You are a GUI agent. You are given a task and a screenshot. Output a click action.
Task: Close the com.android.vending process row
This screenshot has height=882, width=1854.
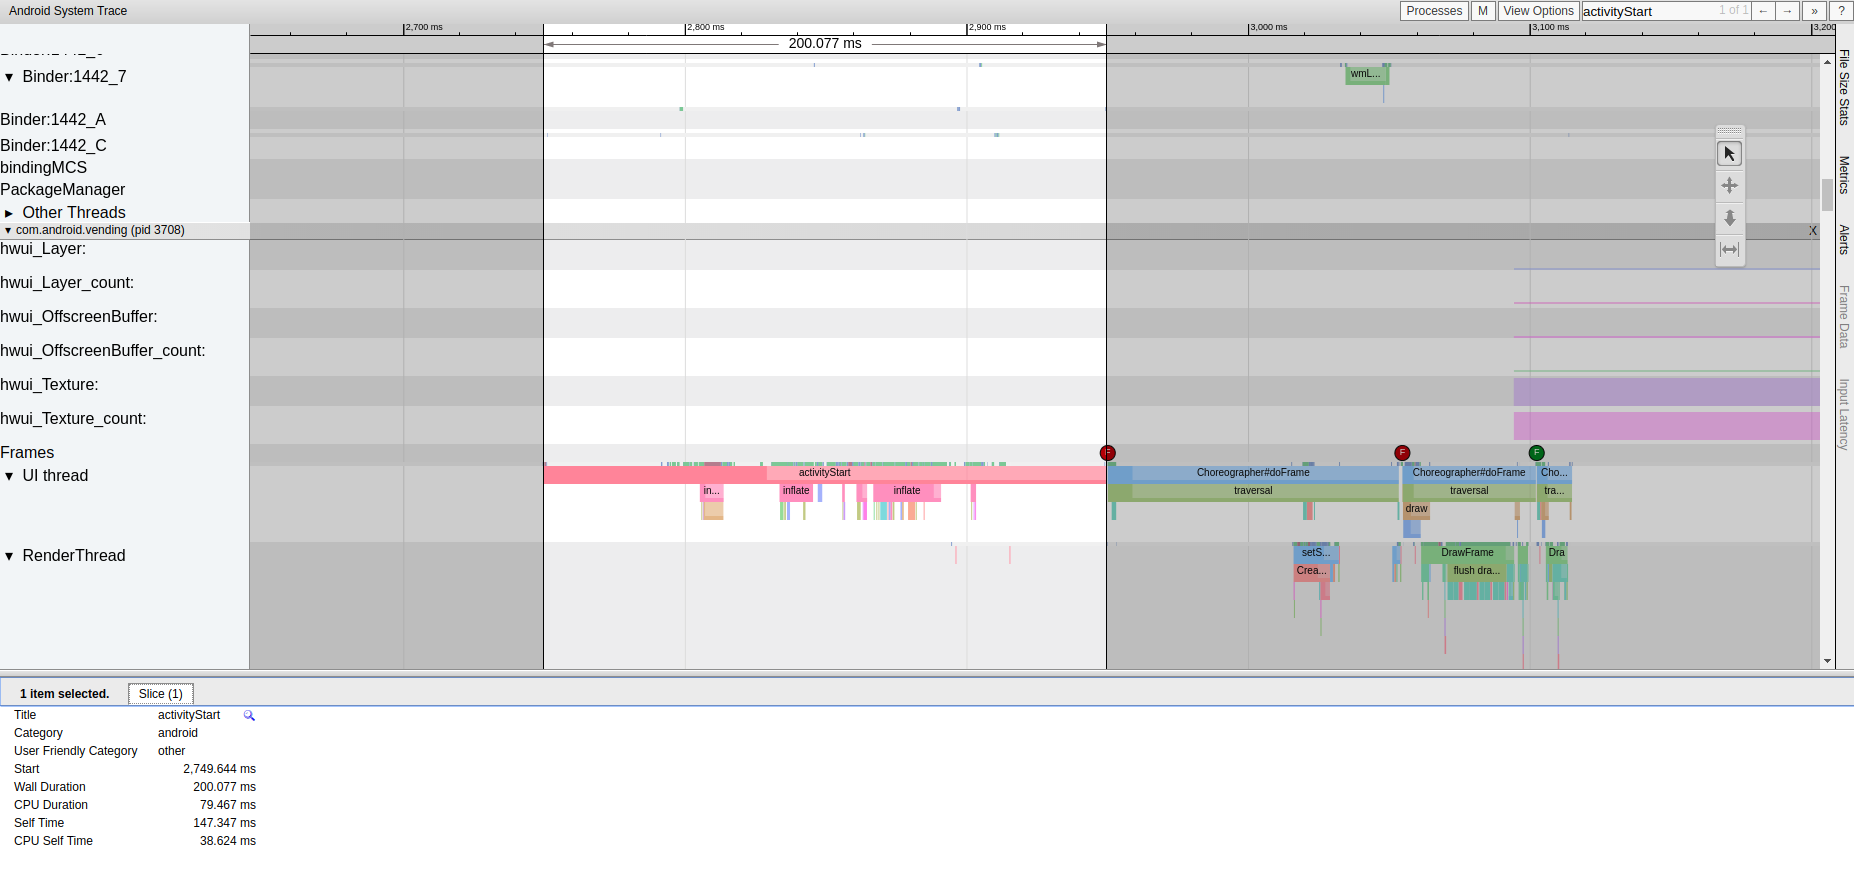coord(1812,231)
